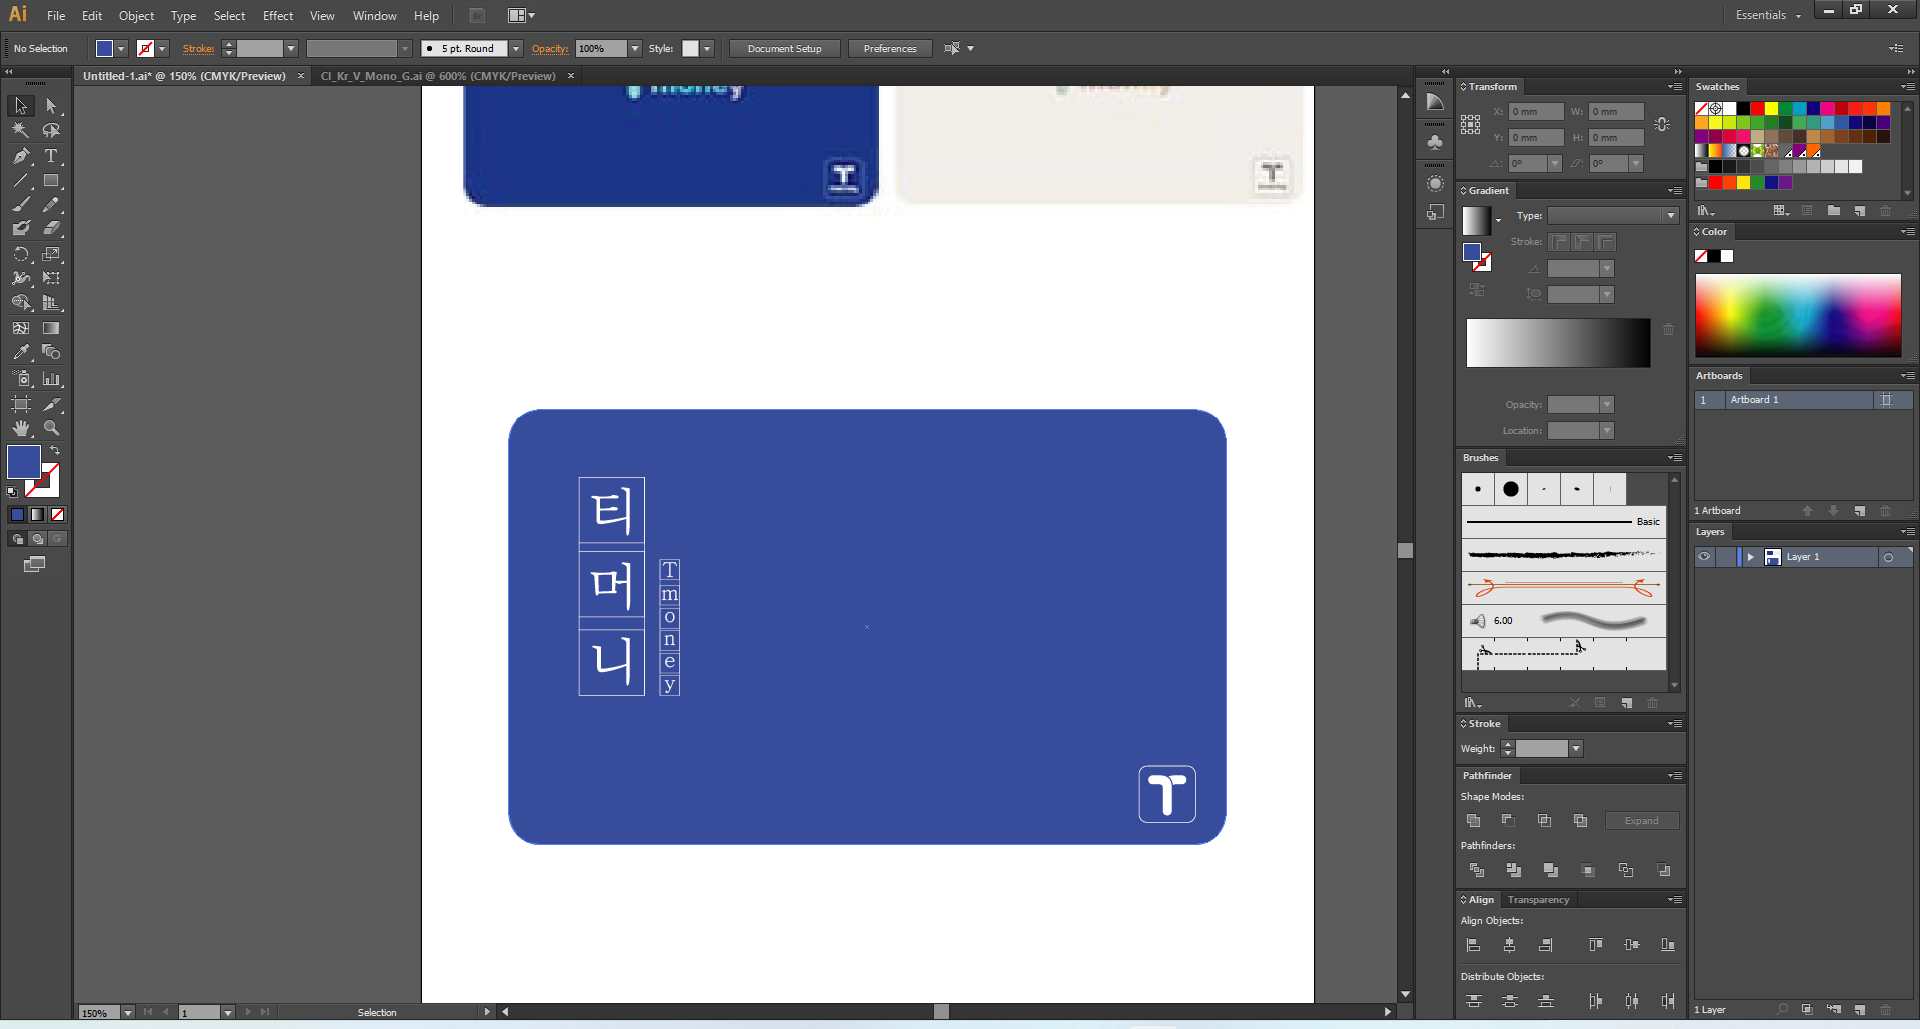Select the Basic brush stroke

1564,522
